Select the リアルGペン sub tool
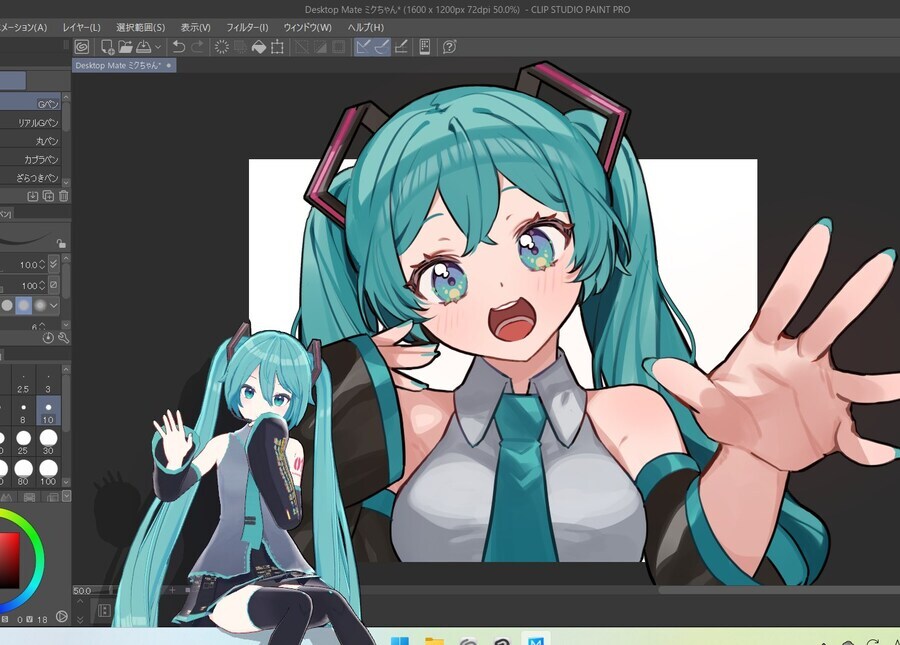This screenshot has height=645, width=900. click(x=30, y=122)
